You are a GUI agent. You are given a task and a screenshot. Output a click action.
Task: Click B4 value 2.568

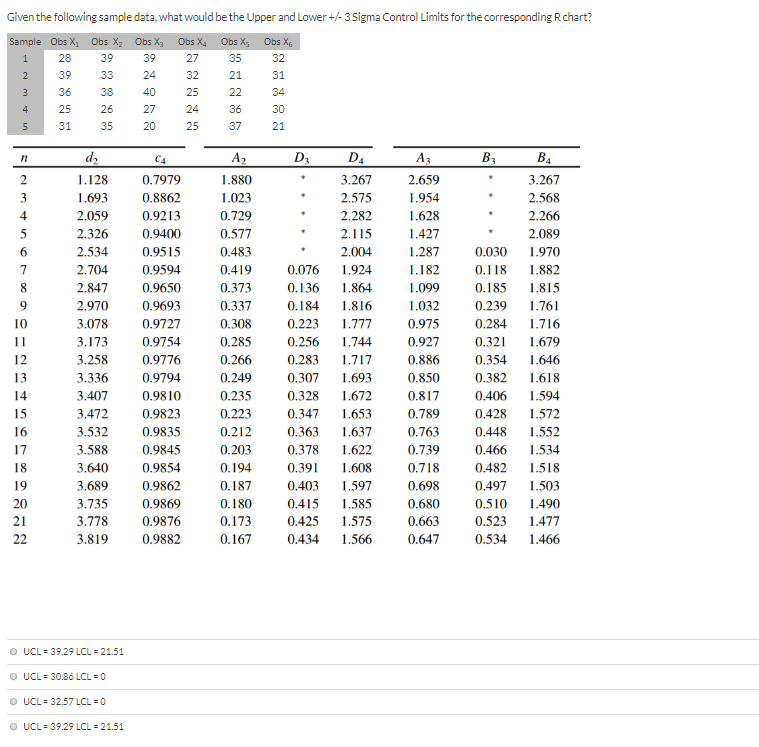[544, 198]
